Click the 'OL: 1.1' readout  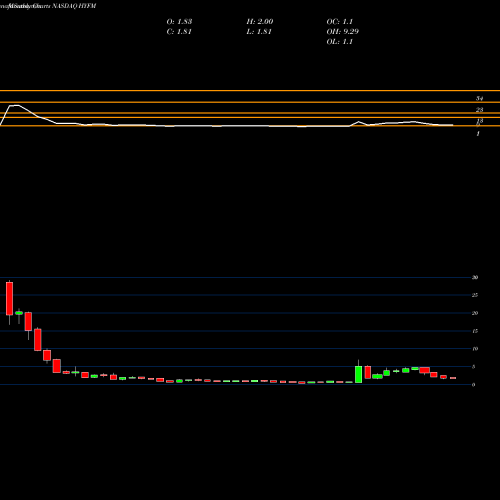click(x=340, y=42)
